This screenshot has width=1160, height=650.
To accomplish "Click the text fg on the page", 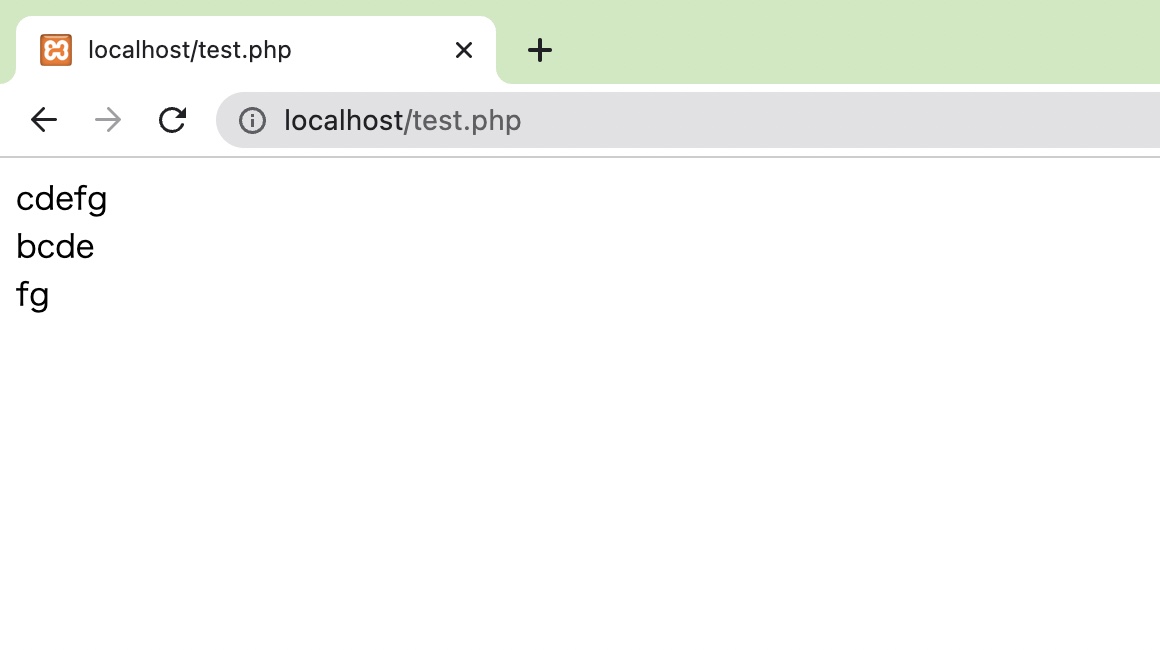I will (33, 295).
